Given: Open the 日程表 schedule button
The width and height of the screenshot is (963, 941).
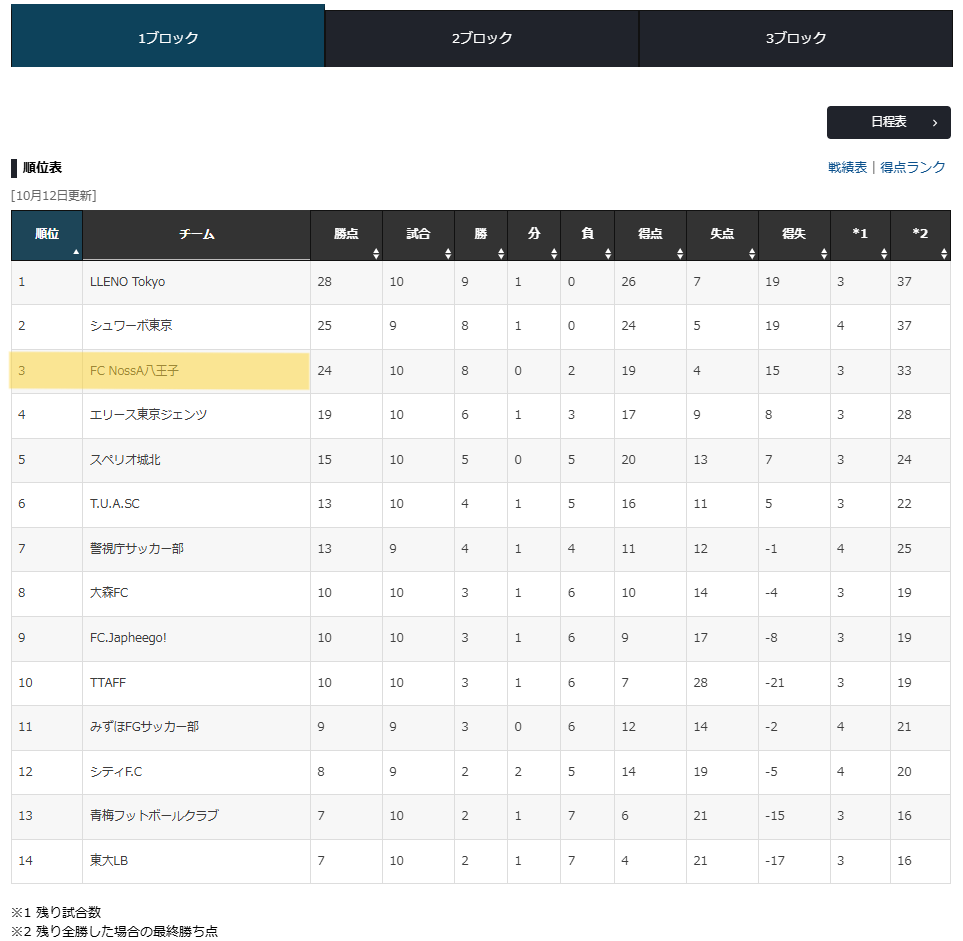Looking at the screenshot, I should (x=888, y=122).
